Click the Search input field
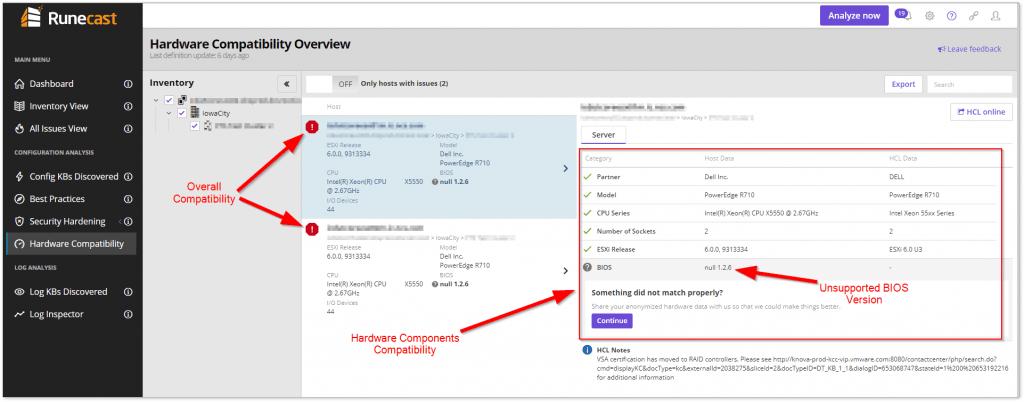 click(969, 84)
